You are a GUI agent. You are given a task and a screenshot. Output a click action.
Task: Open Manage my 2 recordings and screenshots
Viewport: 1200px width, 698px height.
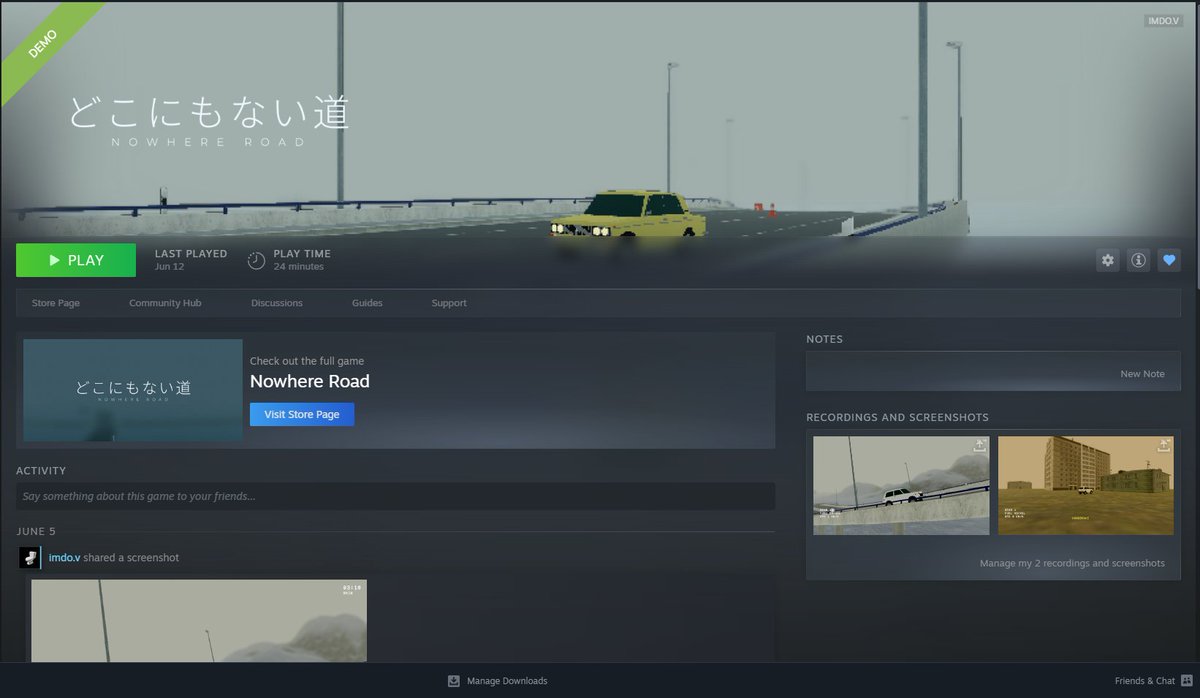tap(1072, 563)
